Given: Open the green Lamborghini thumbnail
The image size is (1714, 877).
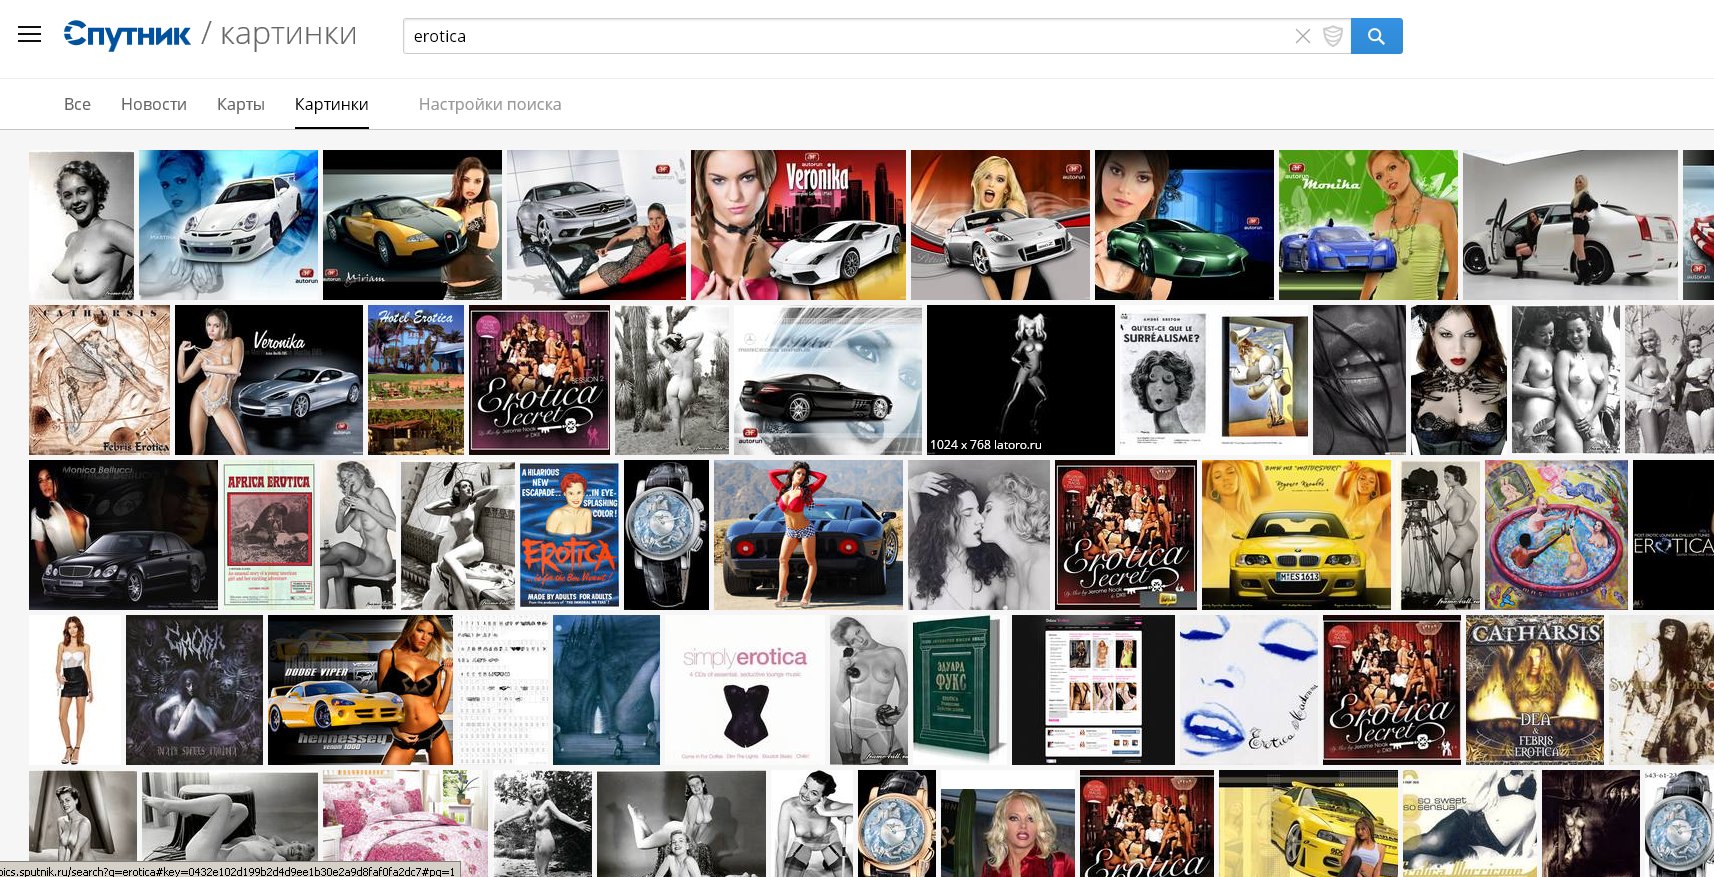Looking at the screenshot, I should pyautogui.click(x=1184, y=225).
